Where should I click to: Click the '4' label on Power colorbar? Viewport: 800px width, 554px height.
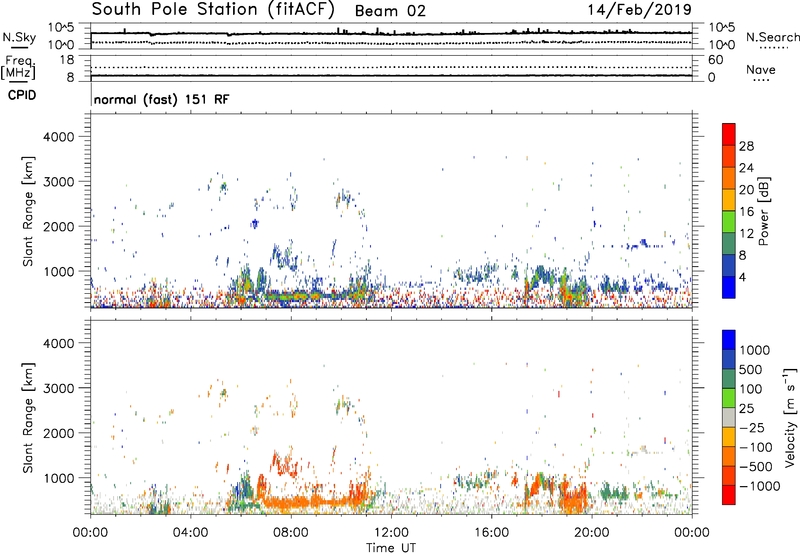(743, 278)
